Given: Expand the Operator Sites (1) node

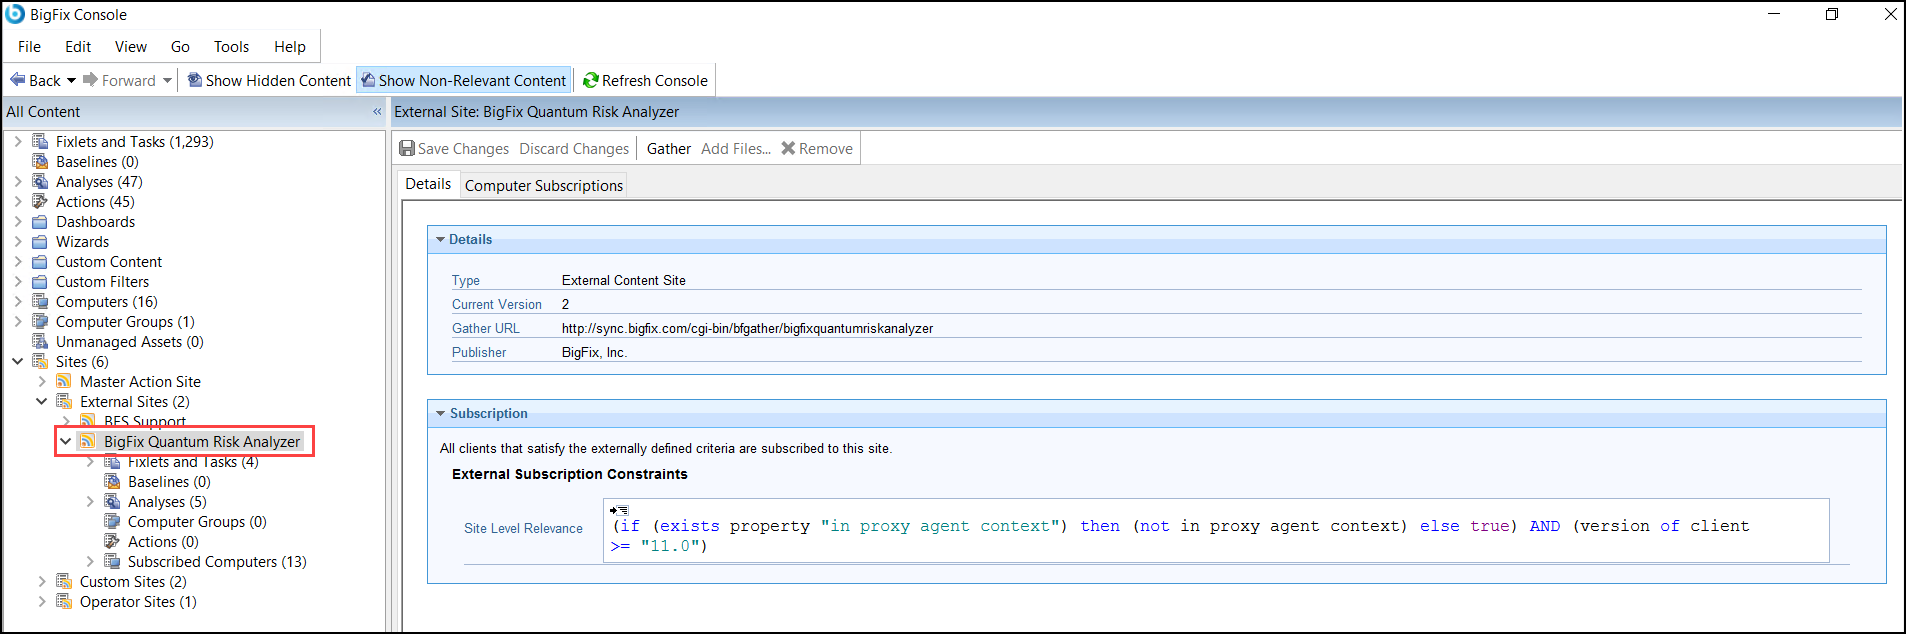Looking at the screenshot, I should pos(42,601).
